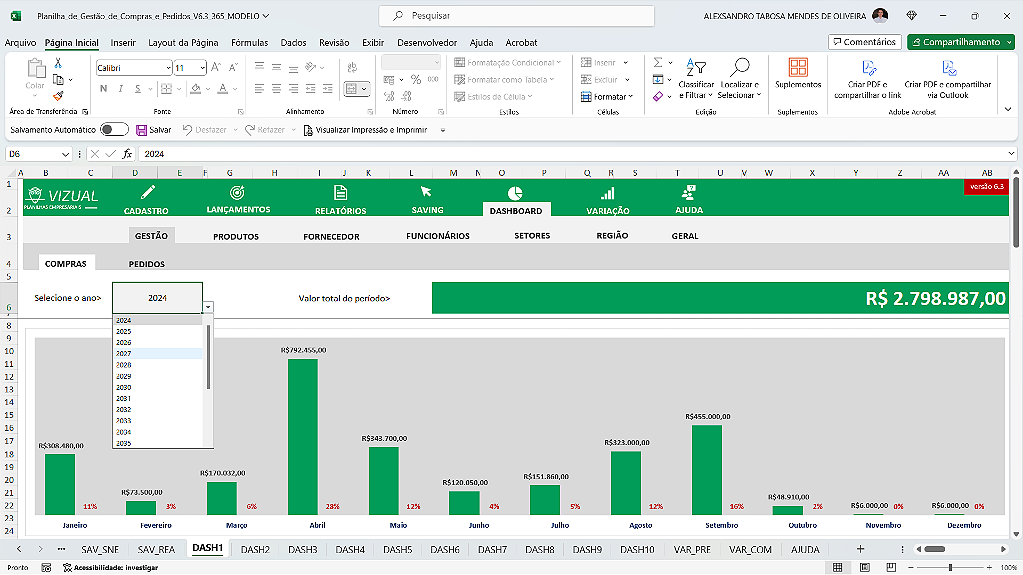The height and width of the screenshot is (575, 1023).
Task: Click the LANÇAMENTOS target icon
Action: pos(237,193)
